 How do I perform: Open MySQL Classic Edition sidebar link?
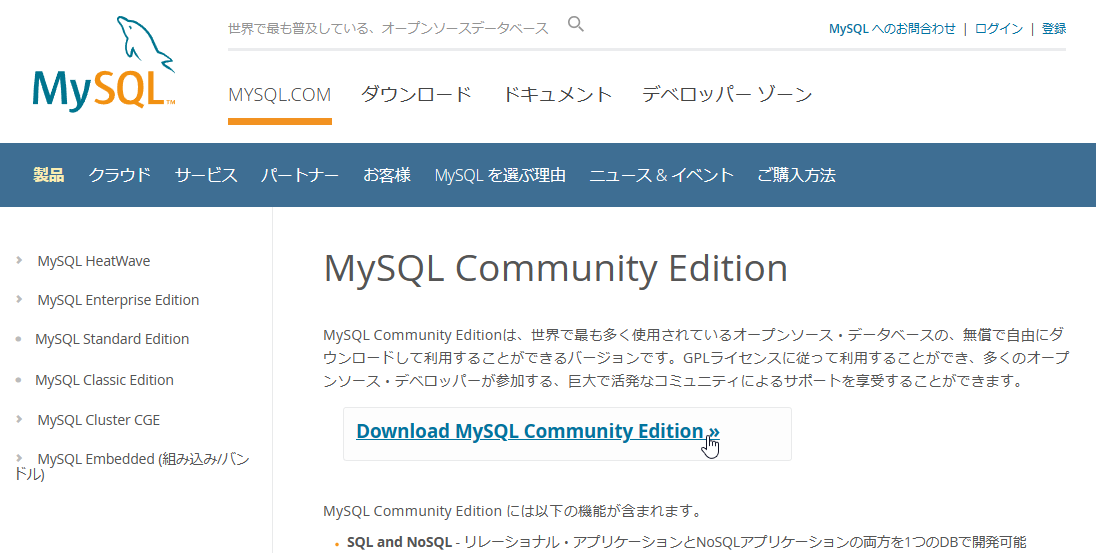pyautogui.click(x=104, y=380)
